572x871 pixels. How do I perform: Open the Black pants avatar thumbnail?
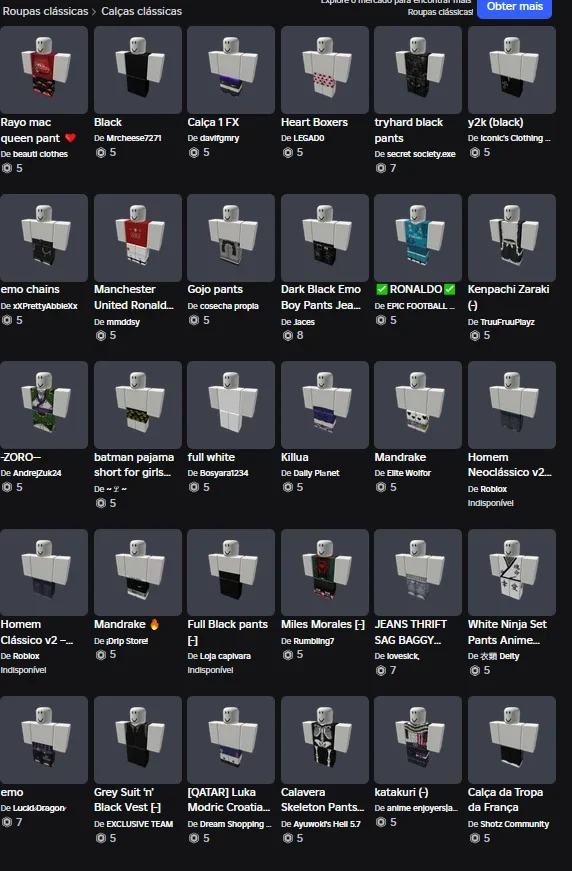(x=138, y=70)
